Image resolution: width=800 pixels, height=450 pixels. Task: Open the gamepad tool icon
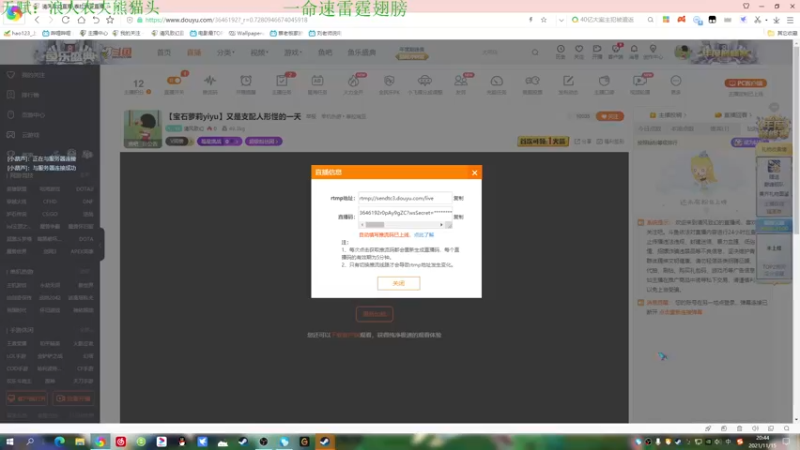coord(532,81)
